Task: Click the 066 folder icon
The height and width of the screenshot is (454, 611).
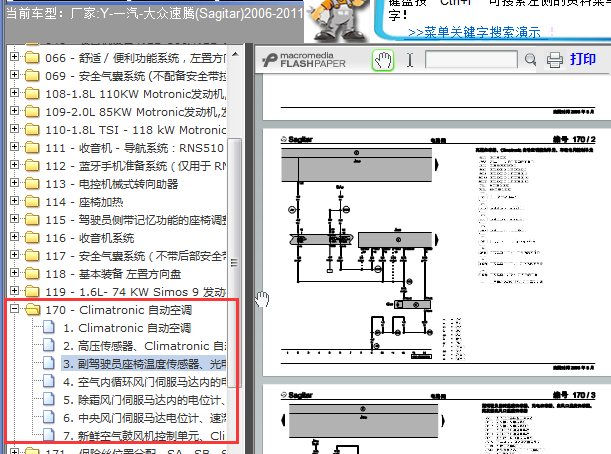Action: (32, 58)
